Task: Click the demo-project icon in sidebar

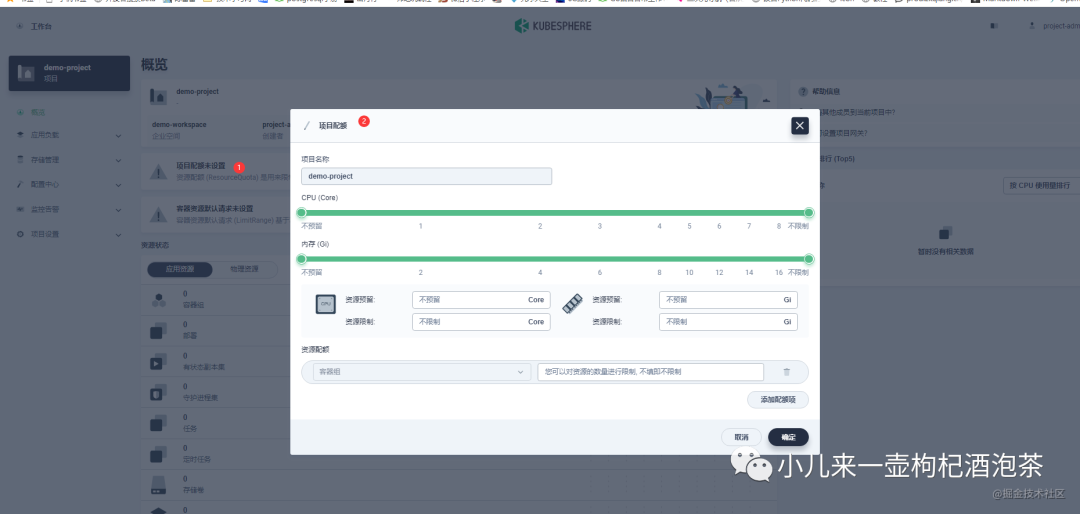Action: 26,73
